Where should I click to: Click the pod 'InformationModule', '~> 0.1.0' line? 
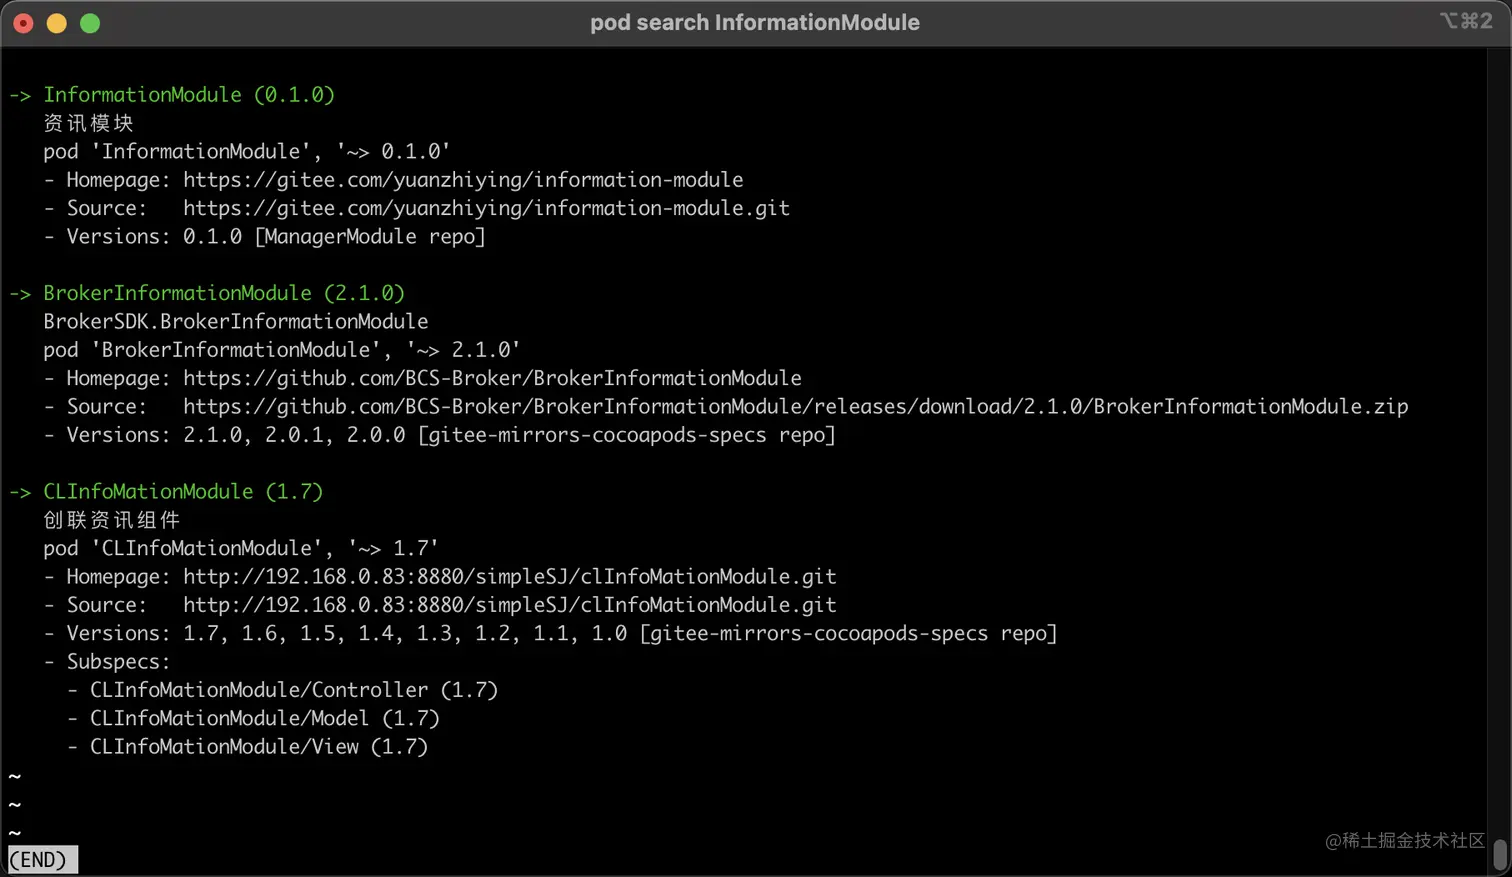[x=247, y=151]
